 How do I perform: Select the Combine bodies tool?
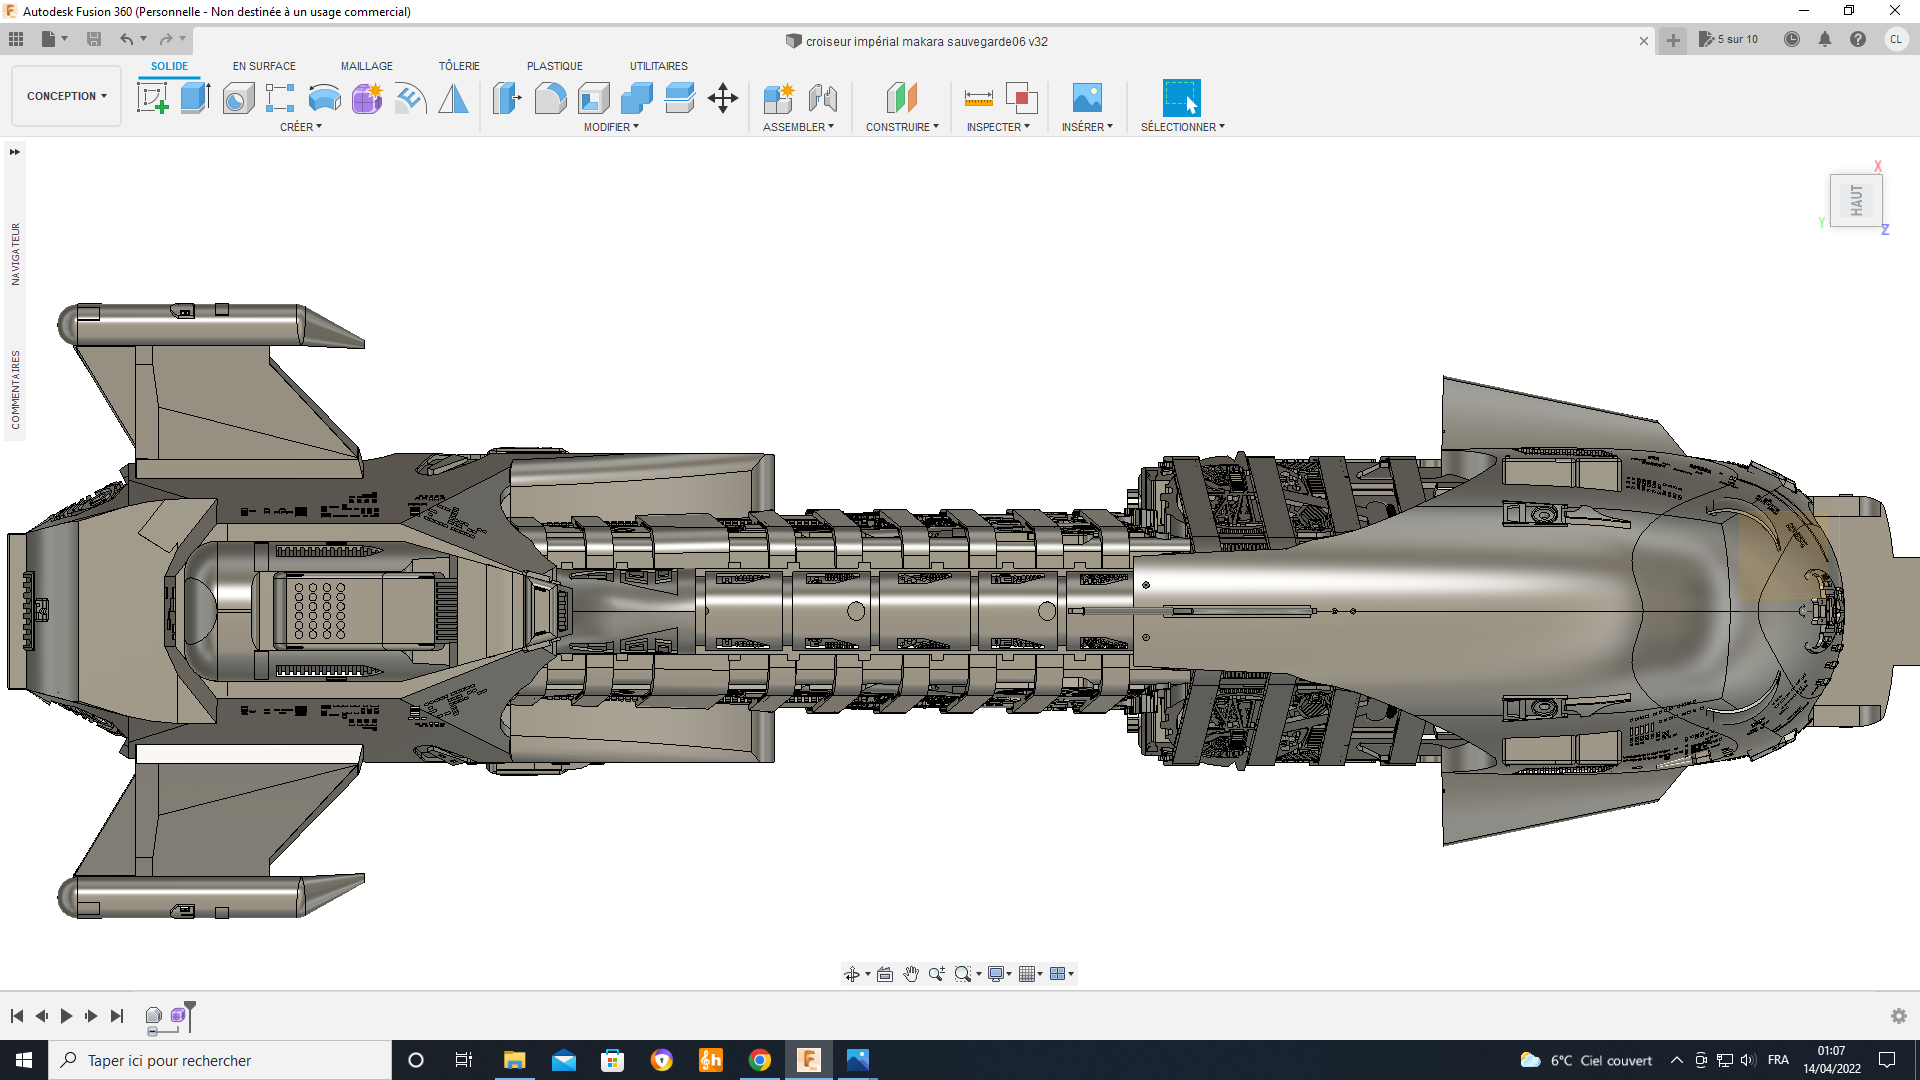point(636,98)
